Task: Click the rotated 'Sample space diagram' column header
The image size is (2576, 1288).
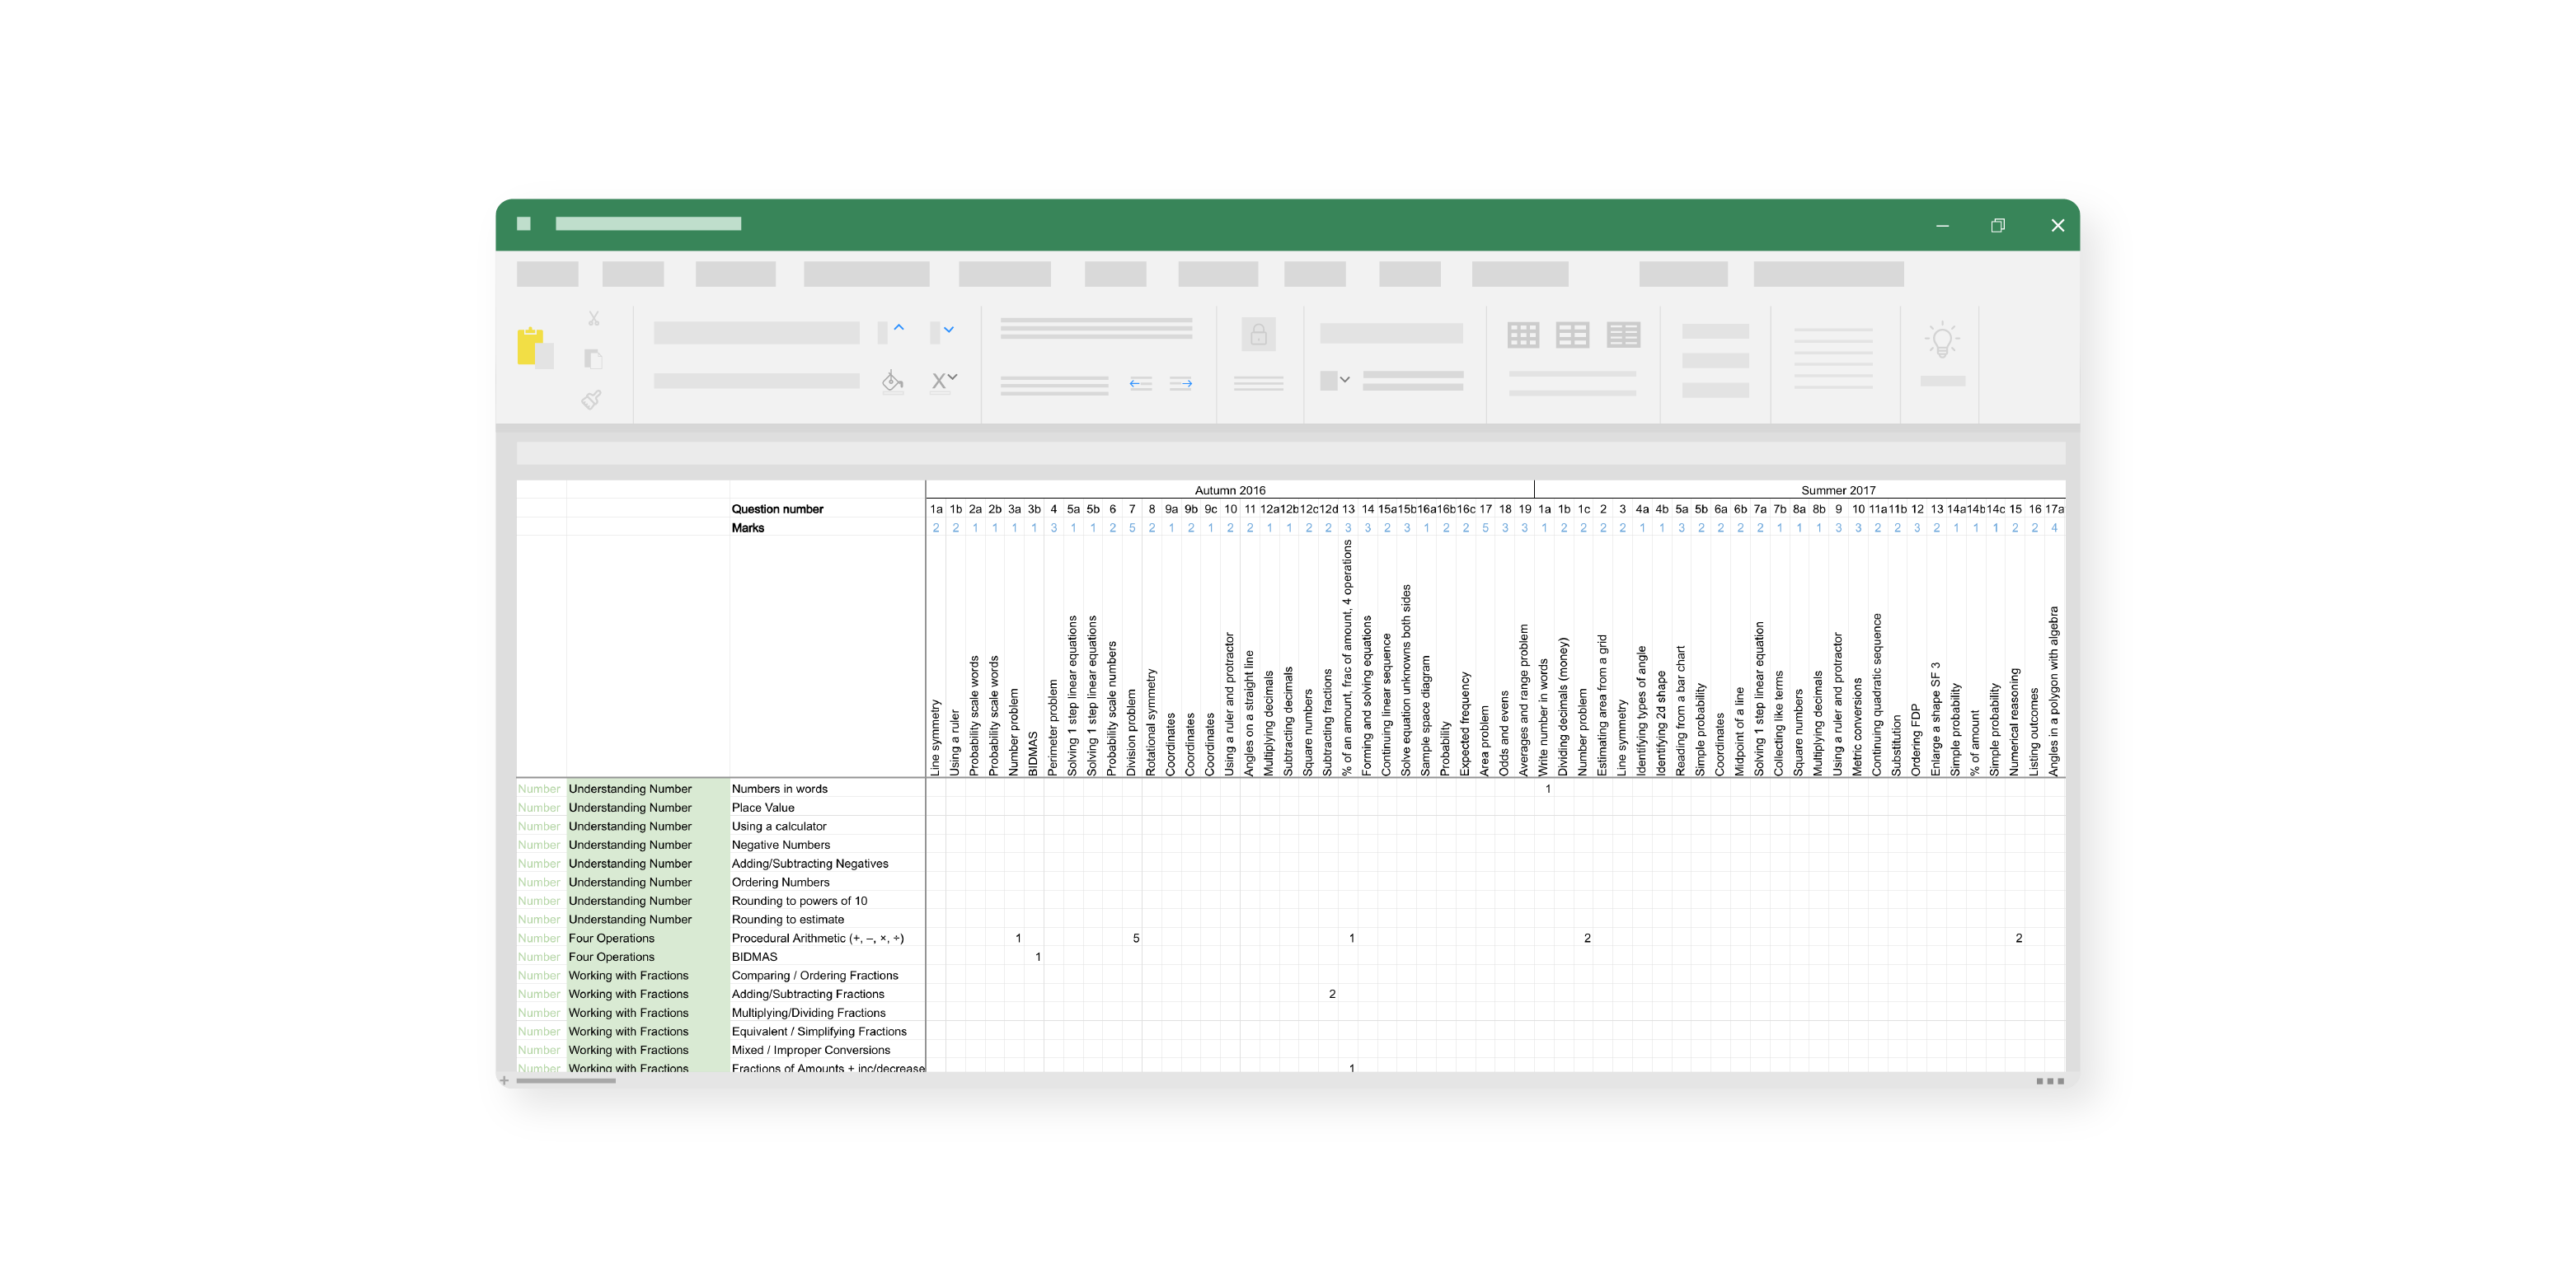Action: click(x=1426, y=716)
